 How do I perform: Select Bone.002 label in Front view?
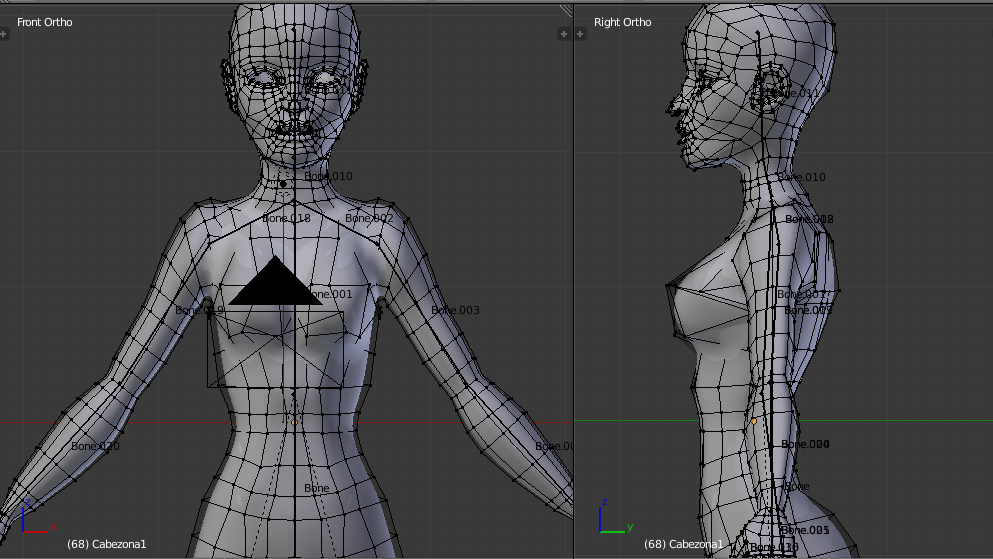coord(369,218)
